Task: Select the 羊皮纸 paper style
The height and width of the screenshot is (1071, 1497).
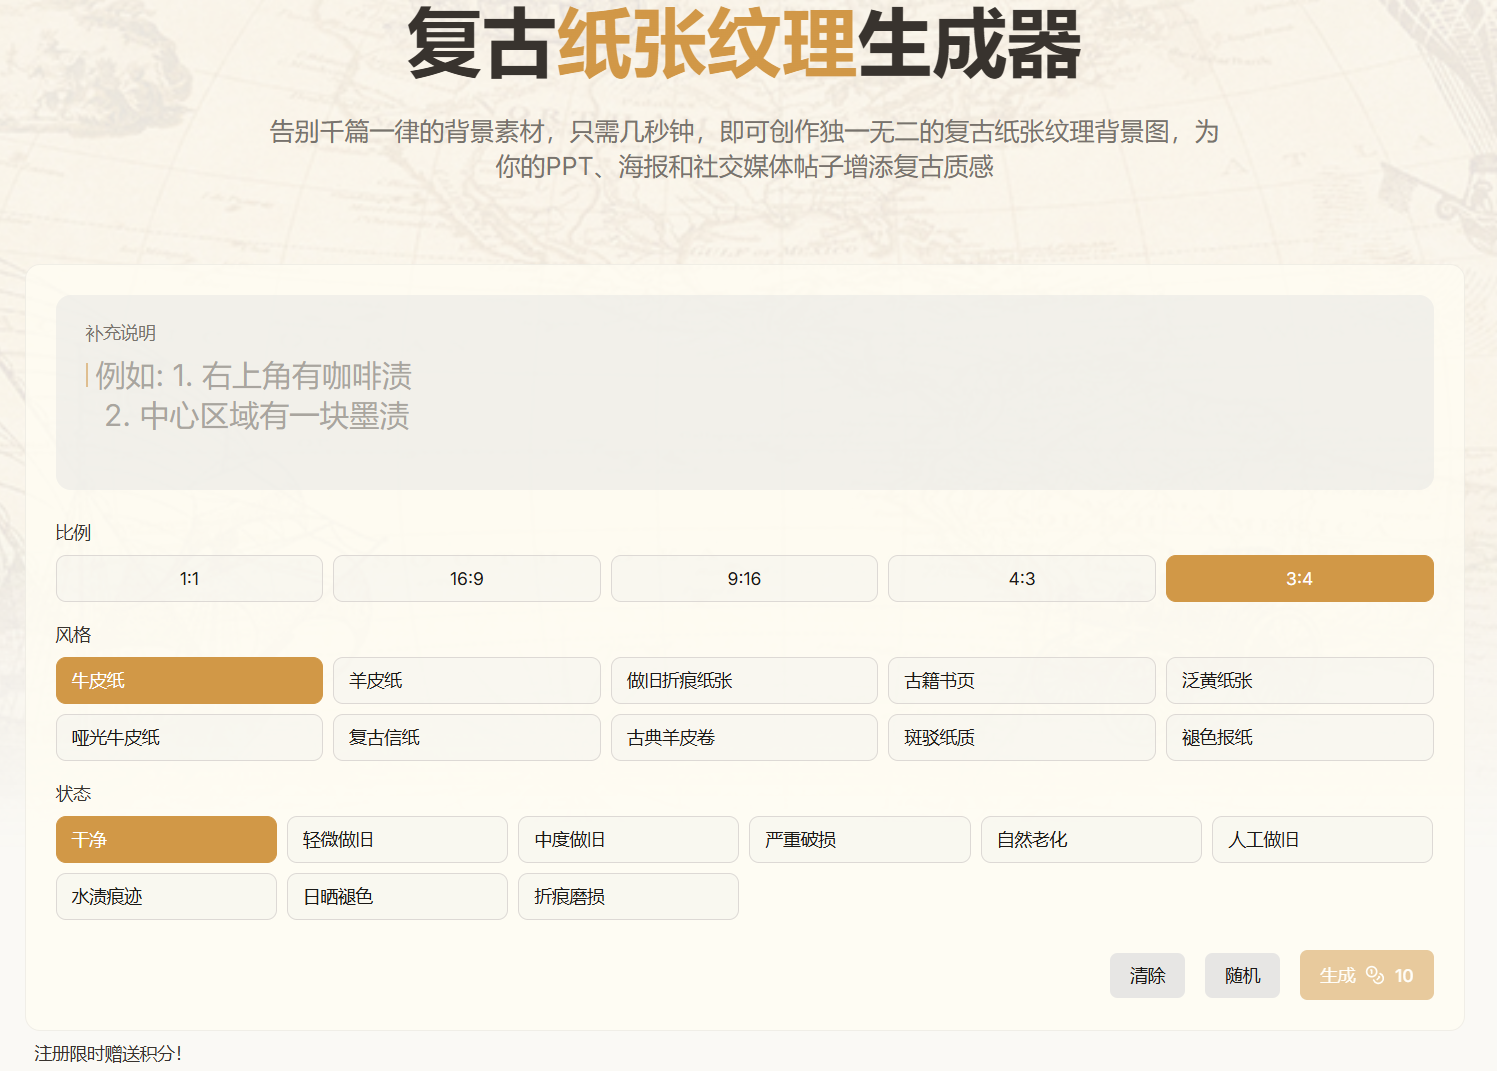Action: [466, 681]
